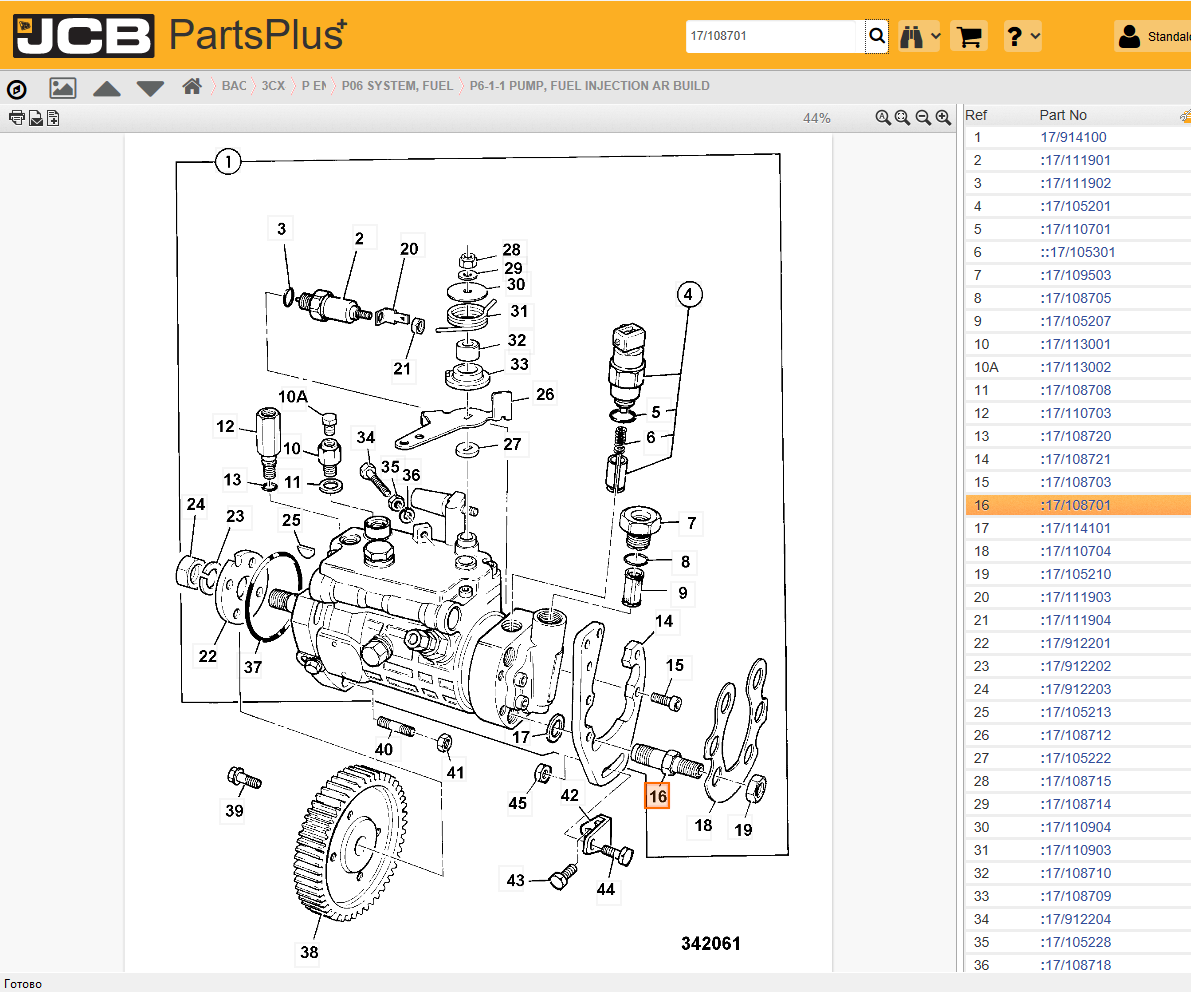
Task: Zoom out of the diagram
Action: (923, 118)
